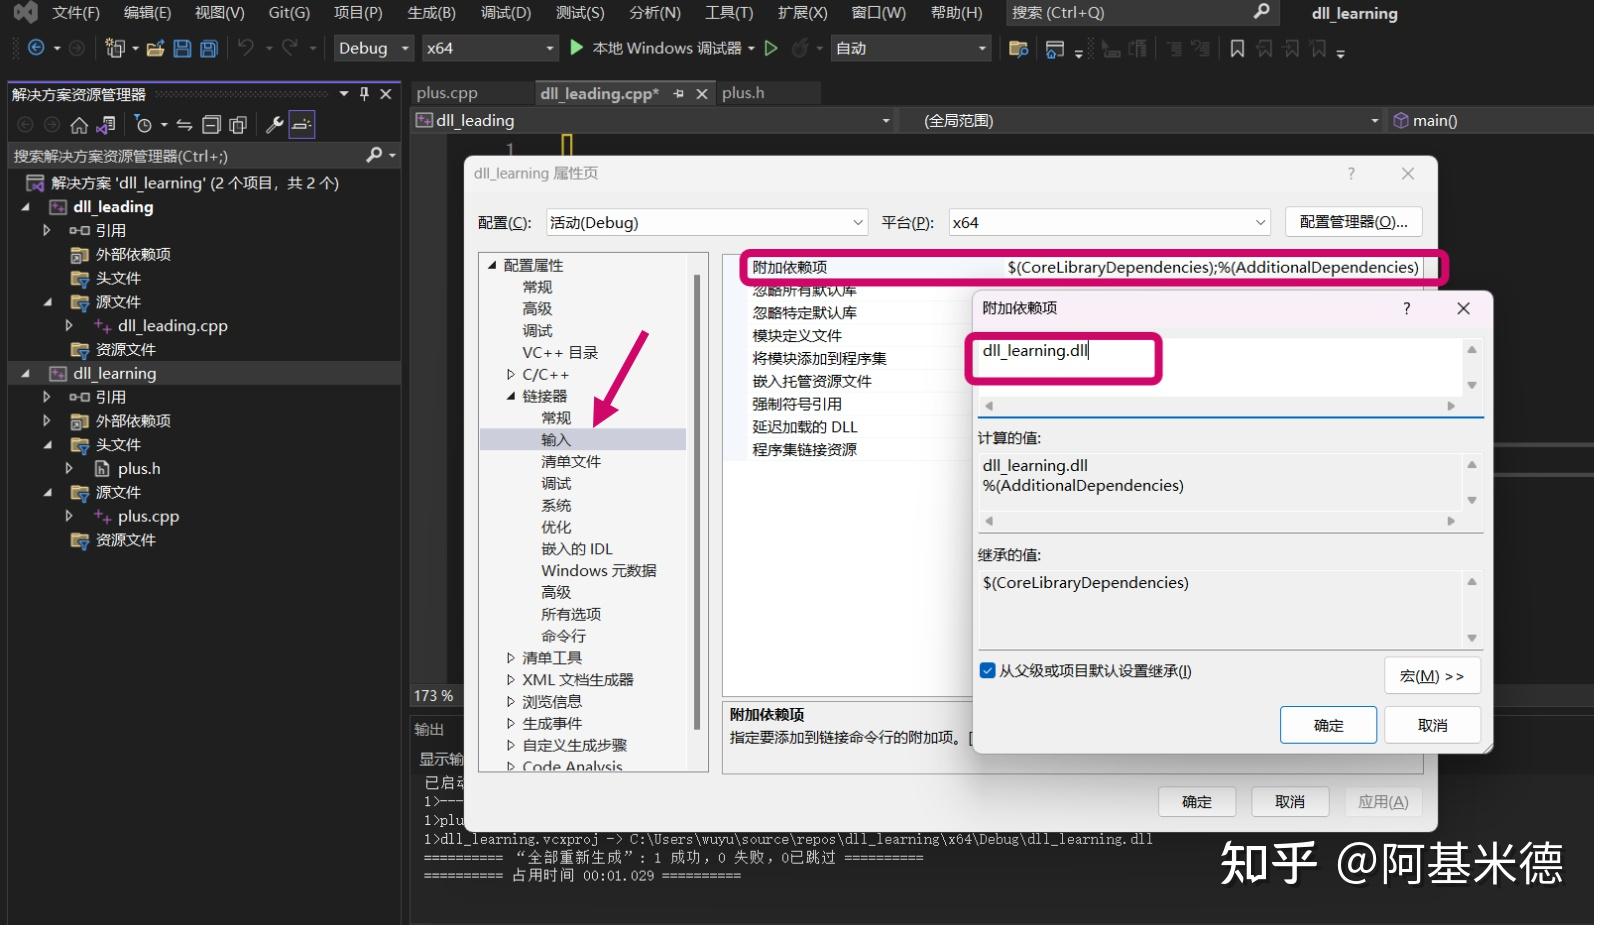Viewport: 1607px width, 932px height.
Task: Click the Visual Studio logo icon
Action: [24, 12]
